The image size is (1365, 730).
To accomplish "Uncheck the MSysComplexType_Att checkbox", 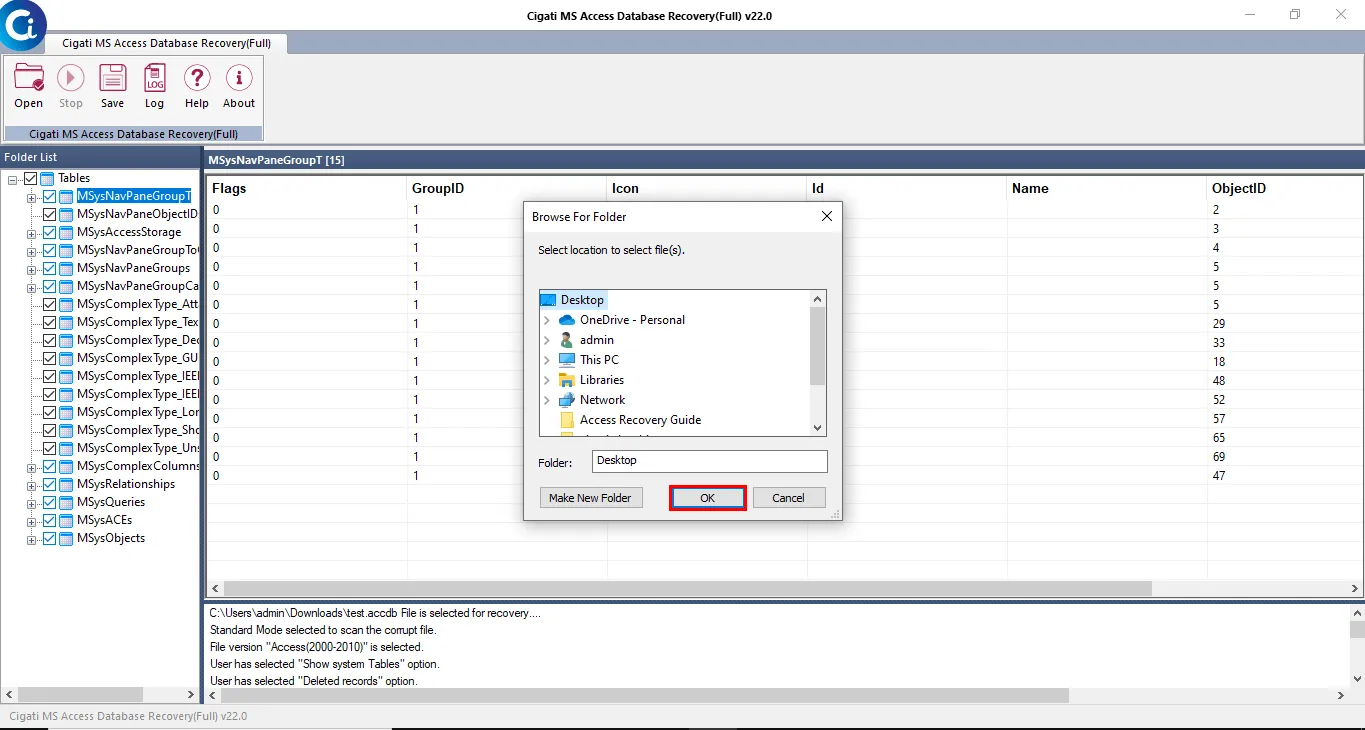I will coord(49,304).
